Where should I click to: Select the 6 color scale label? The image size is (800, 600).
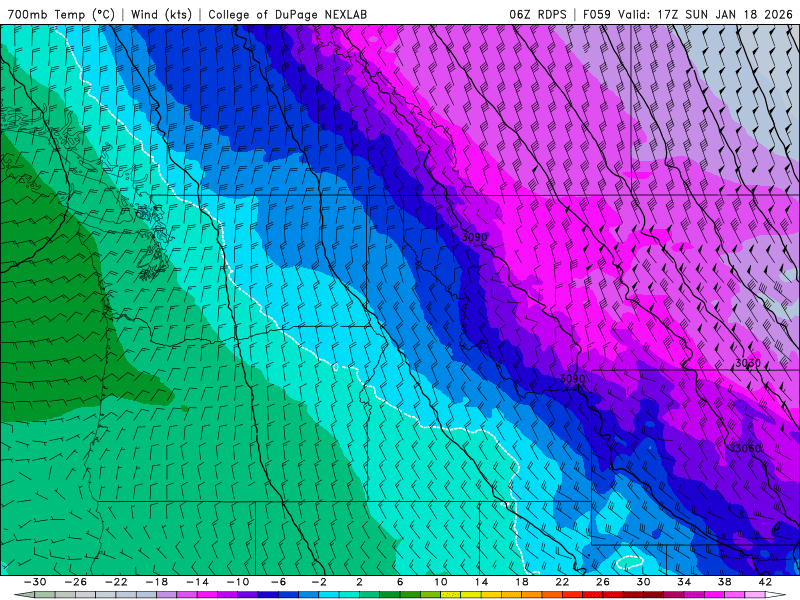point(400,582)
